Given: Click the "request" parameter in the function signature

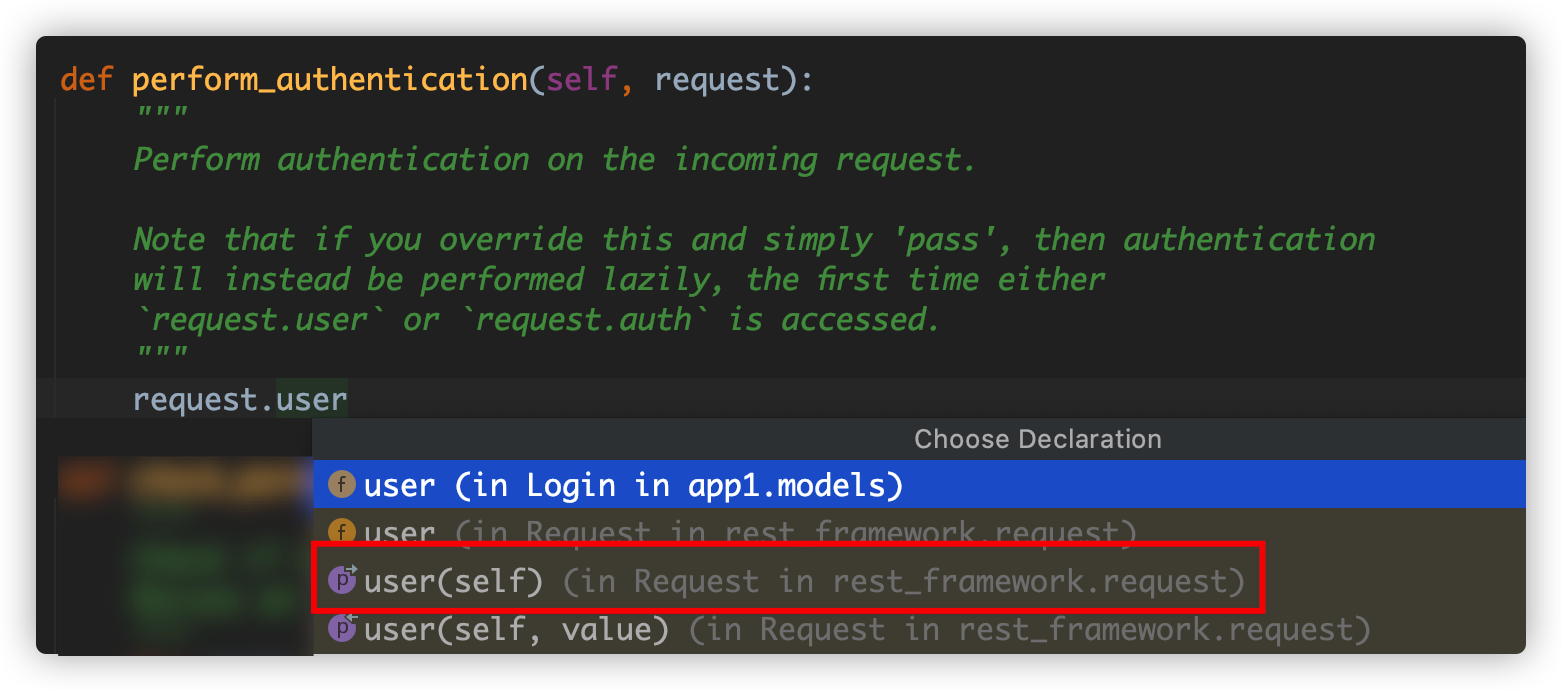Looking at the screenshot, I should 716,80.
